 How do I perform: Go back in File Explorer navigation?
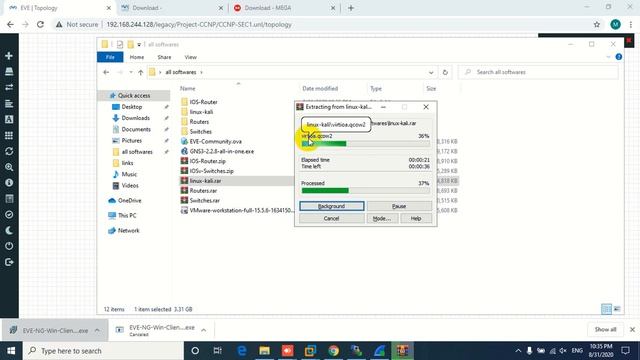[106, 72]
